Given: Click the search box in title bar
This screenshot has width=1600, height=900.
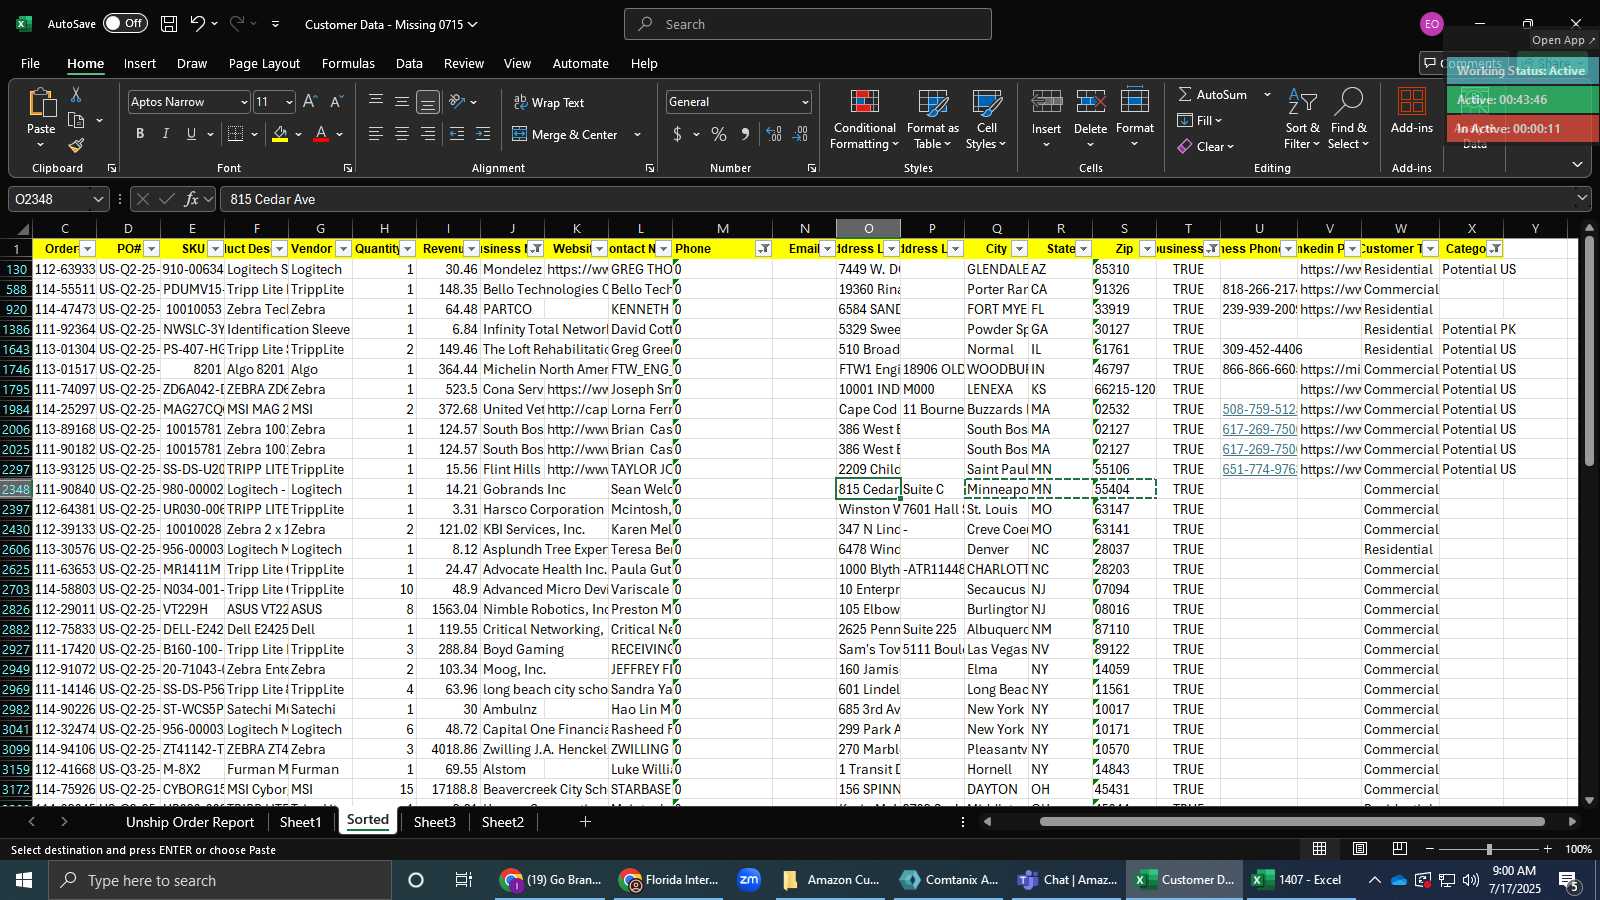Looking at the screenshot, I should pos(808,24).
